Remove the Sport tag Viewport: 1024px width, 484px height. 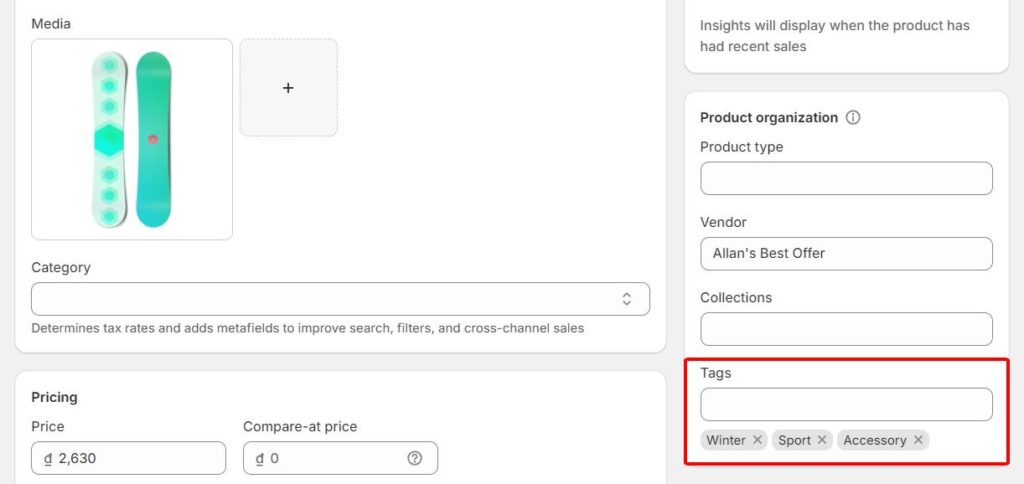click(822, 440)
